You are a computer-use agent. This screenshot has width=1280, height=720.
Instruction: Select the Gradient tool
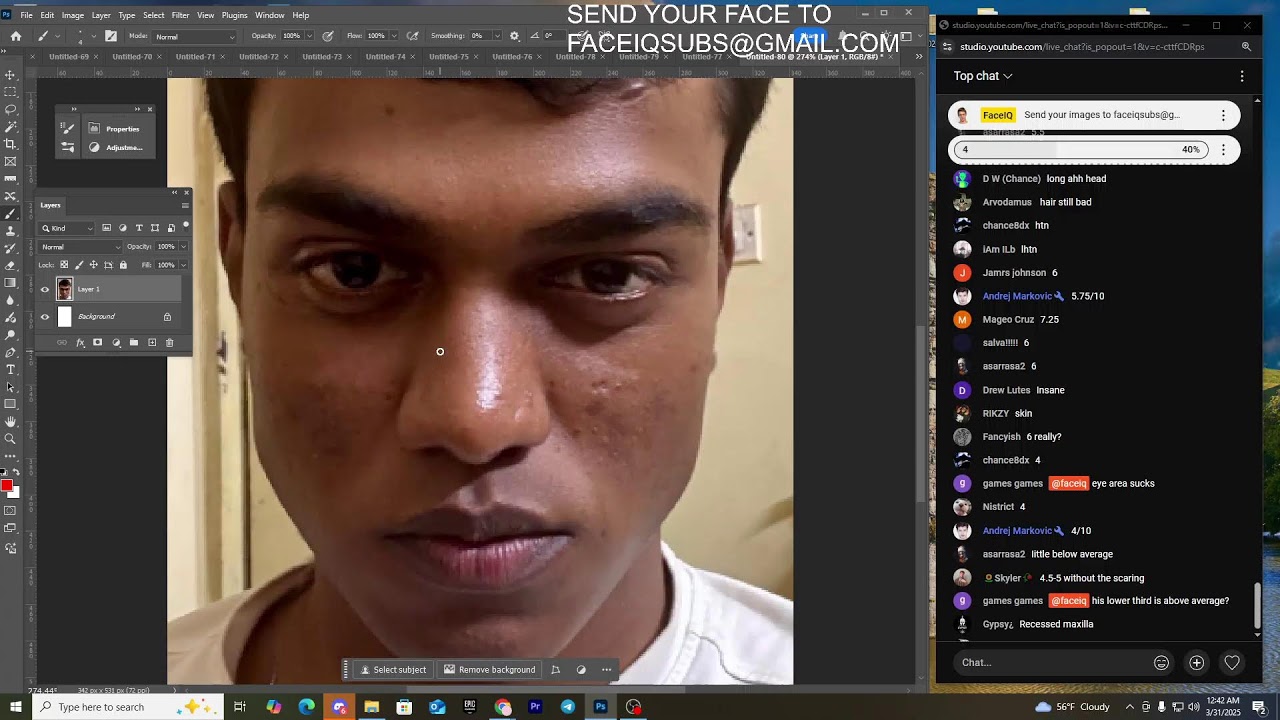tap(10, 283)
